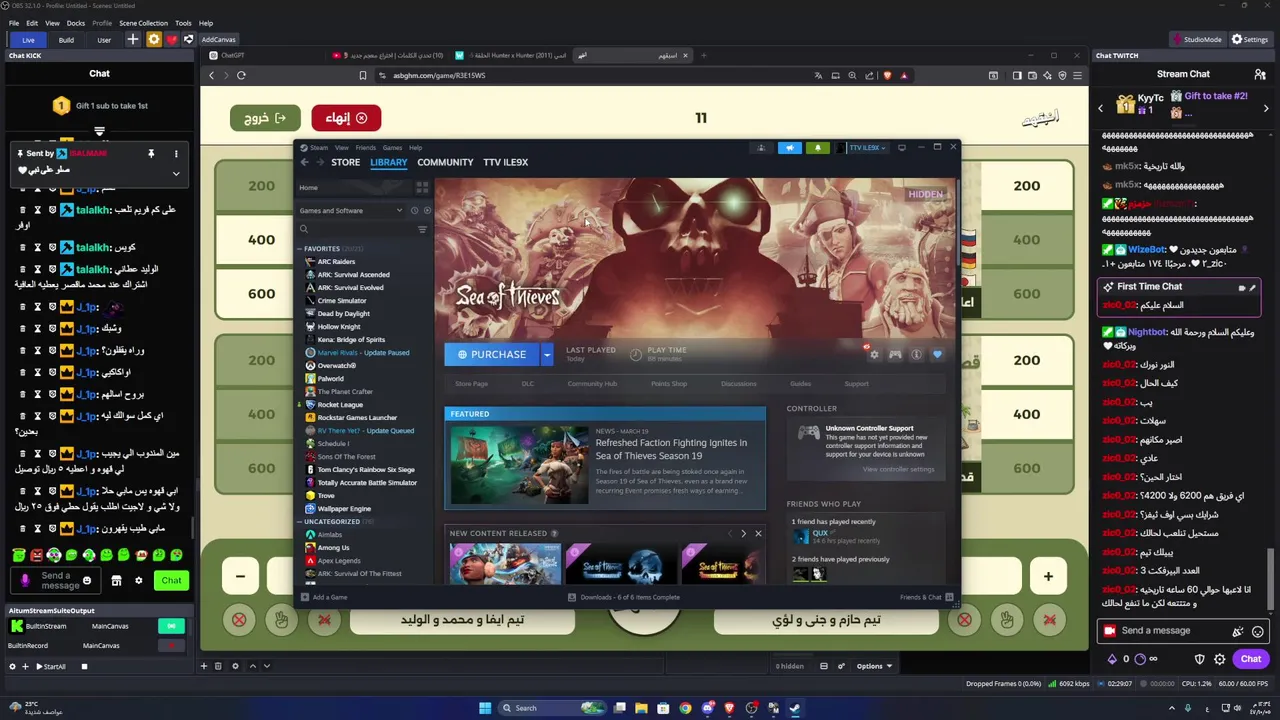Image resolution: width=1280 pixels, height=720 pixels.
Task: Open advanced filter icon beside Steam search
Action: coord(422,229)
